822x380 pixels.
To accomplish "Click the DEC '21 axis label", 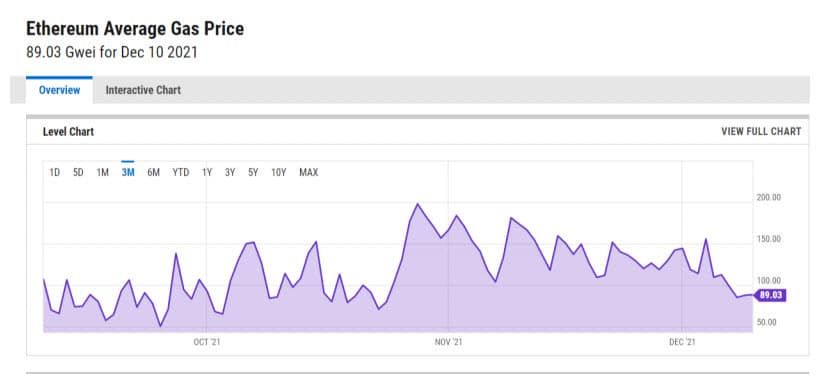I will [682, 342].
